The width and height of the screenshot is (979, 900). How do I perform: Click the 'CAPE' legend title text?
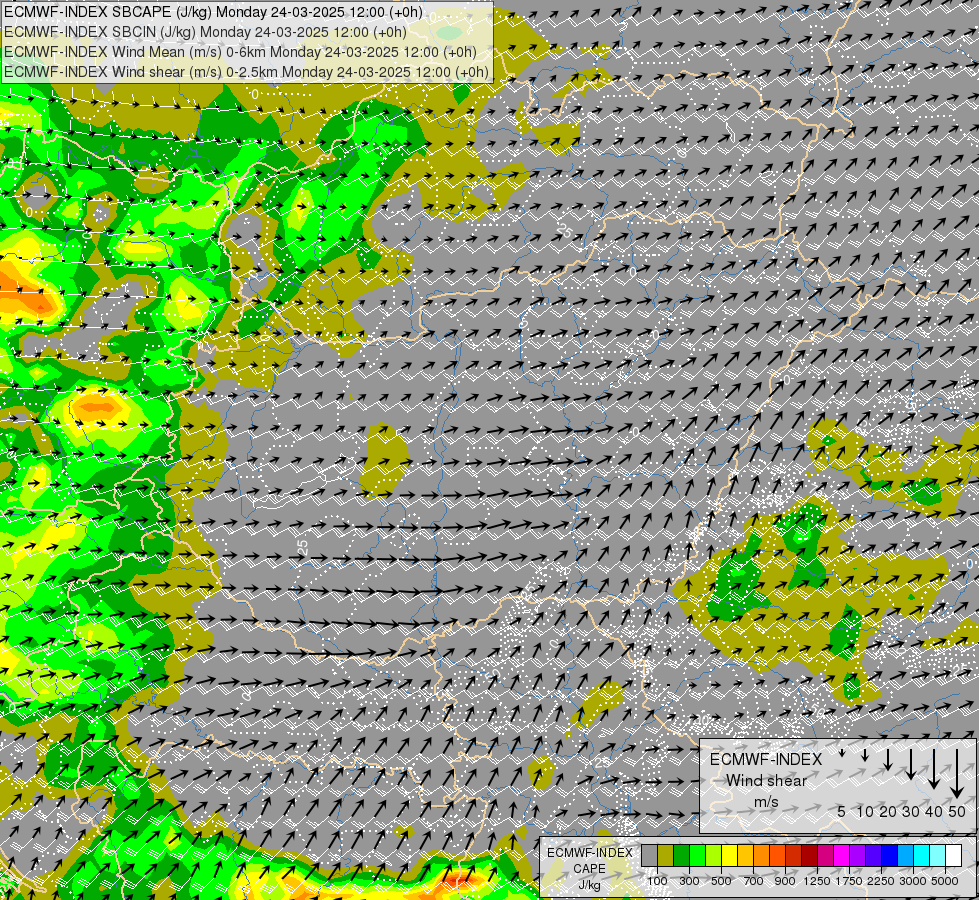(x=589, y=869)
